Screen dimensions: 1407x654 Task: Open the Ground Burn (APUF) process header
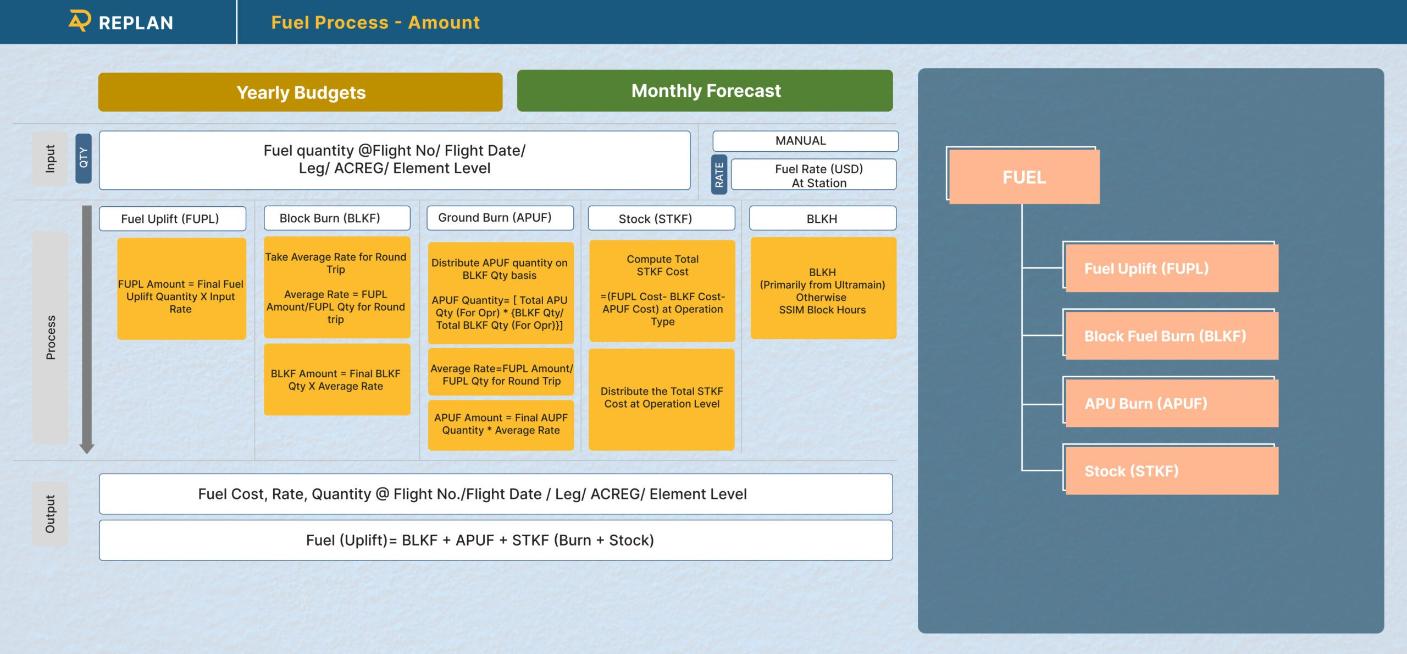[500, 218]
